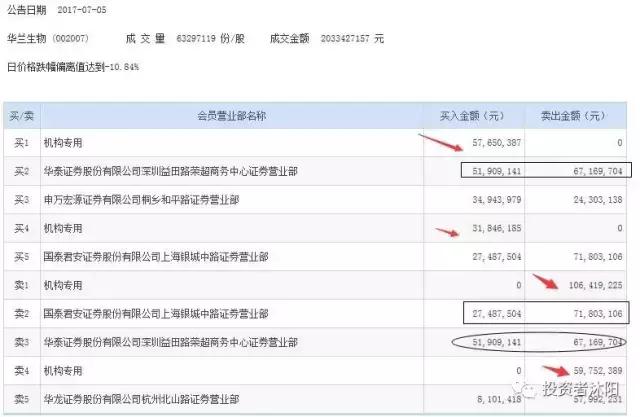Click 机构专用 in the 卖1 row
Screen dimensions: 640x417
pos(63,285)
